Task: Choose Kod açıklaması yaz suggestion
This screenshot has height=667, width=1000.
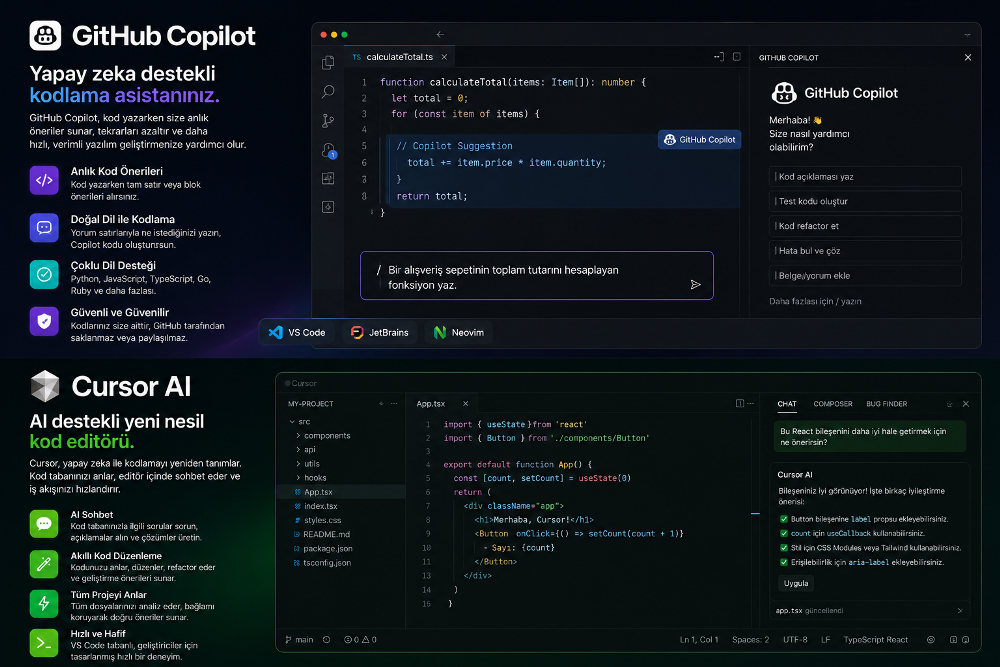Action: 865,177
